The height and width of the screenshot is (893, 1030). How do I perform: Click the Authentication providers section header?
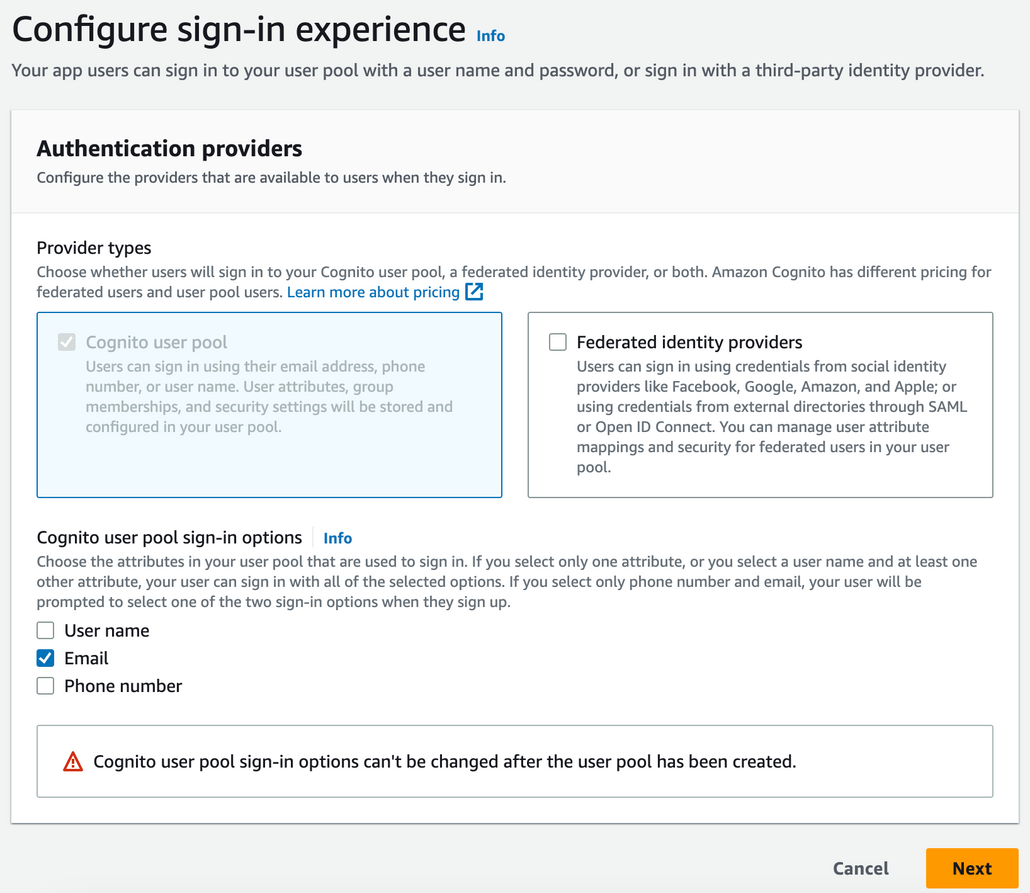click(168, 148)
